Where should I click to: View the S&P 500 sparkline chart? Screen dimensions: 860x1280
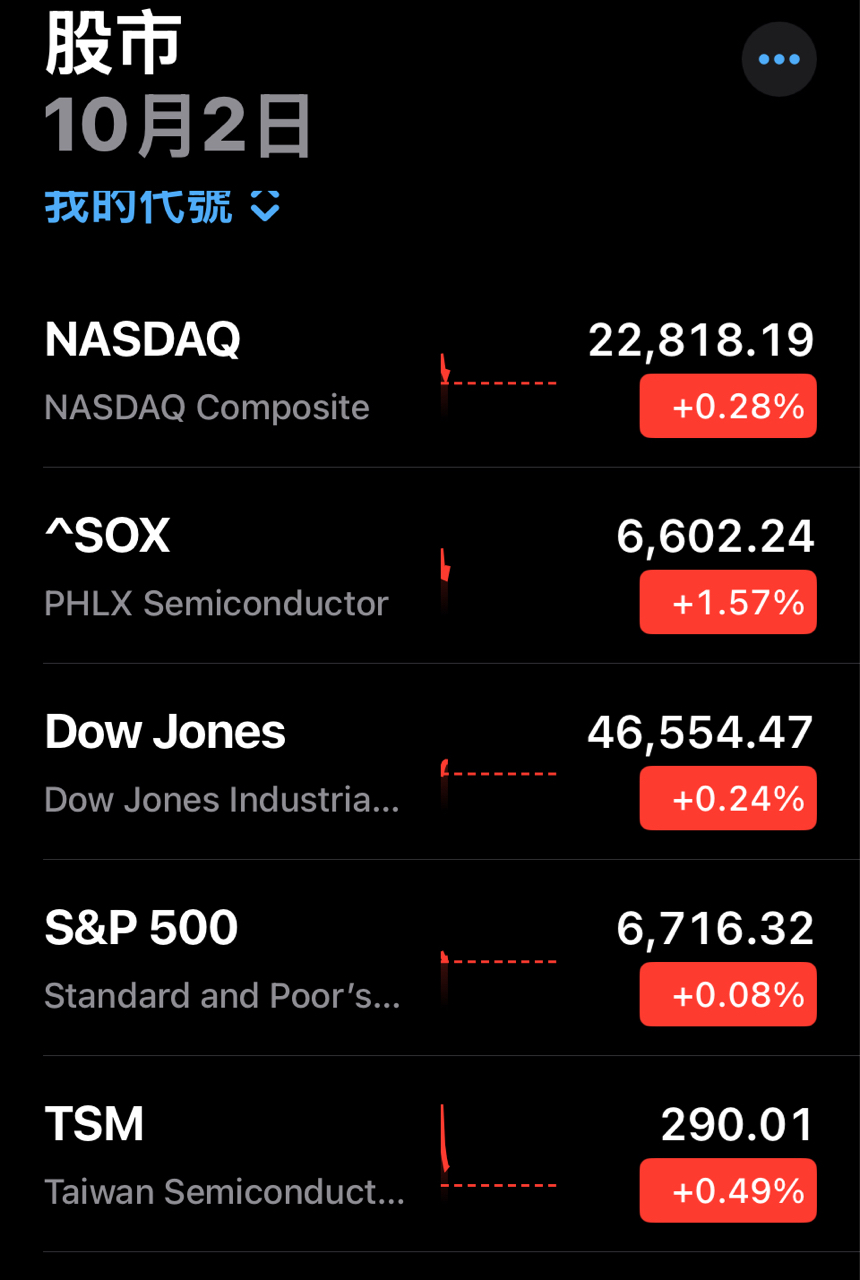[x=497, y=962]
